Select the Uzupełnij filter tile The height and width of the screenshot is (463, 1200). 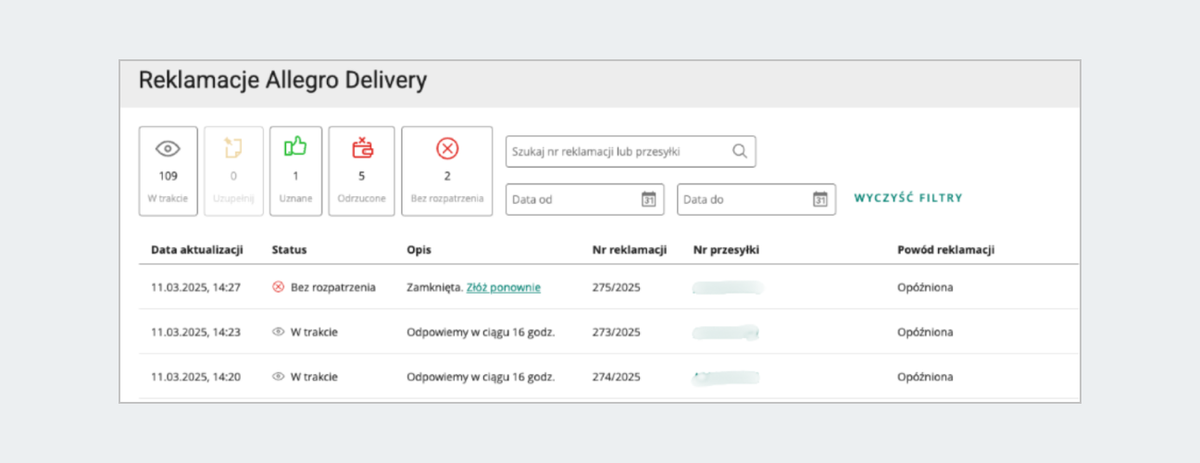click(x=234, y=171)
